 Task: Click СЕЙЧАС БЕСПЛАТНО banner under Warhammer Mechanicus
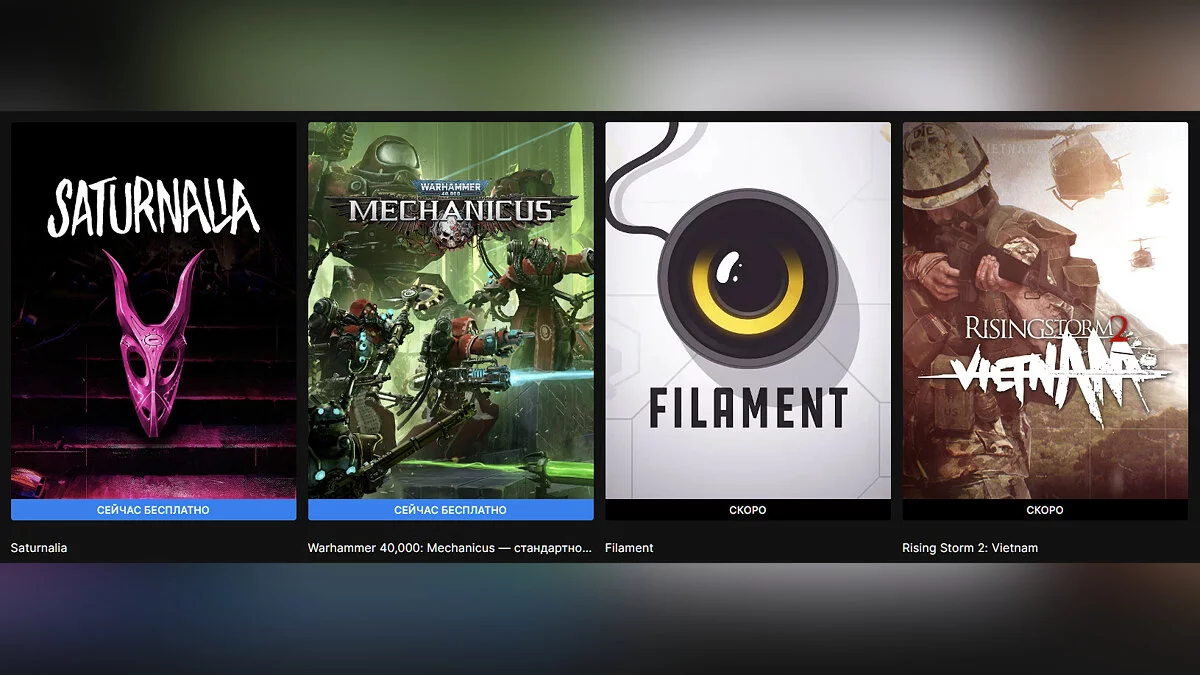point(450,510)
